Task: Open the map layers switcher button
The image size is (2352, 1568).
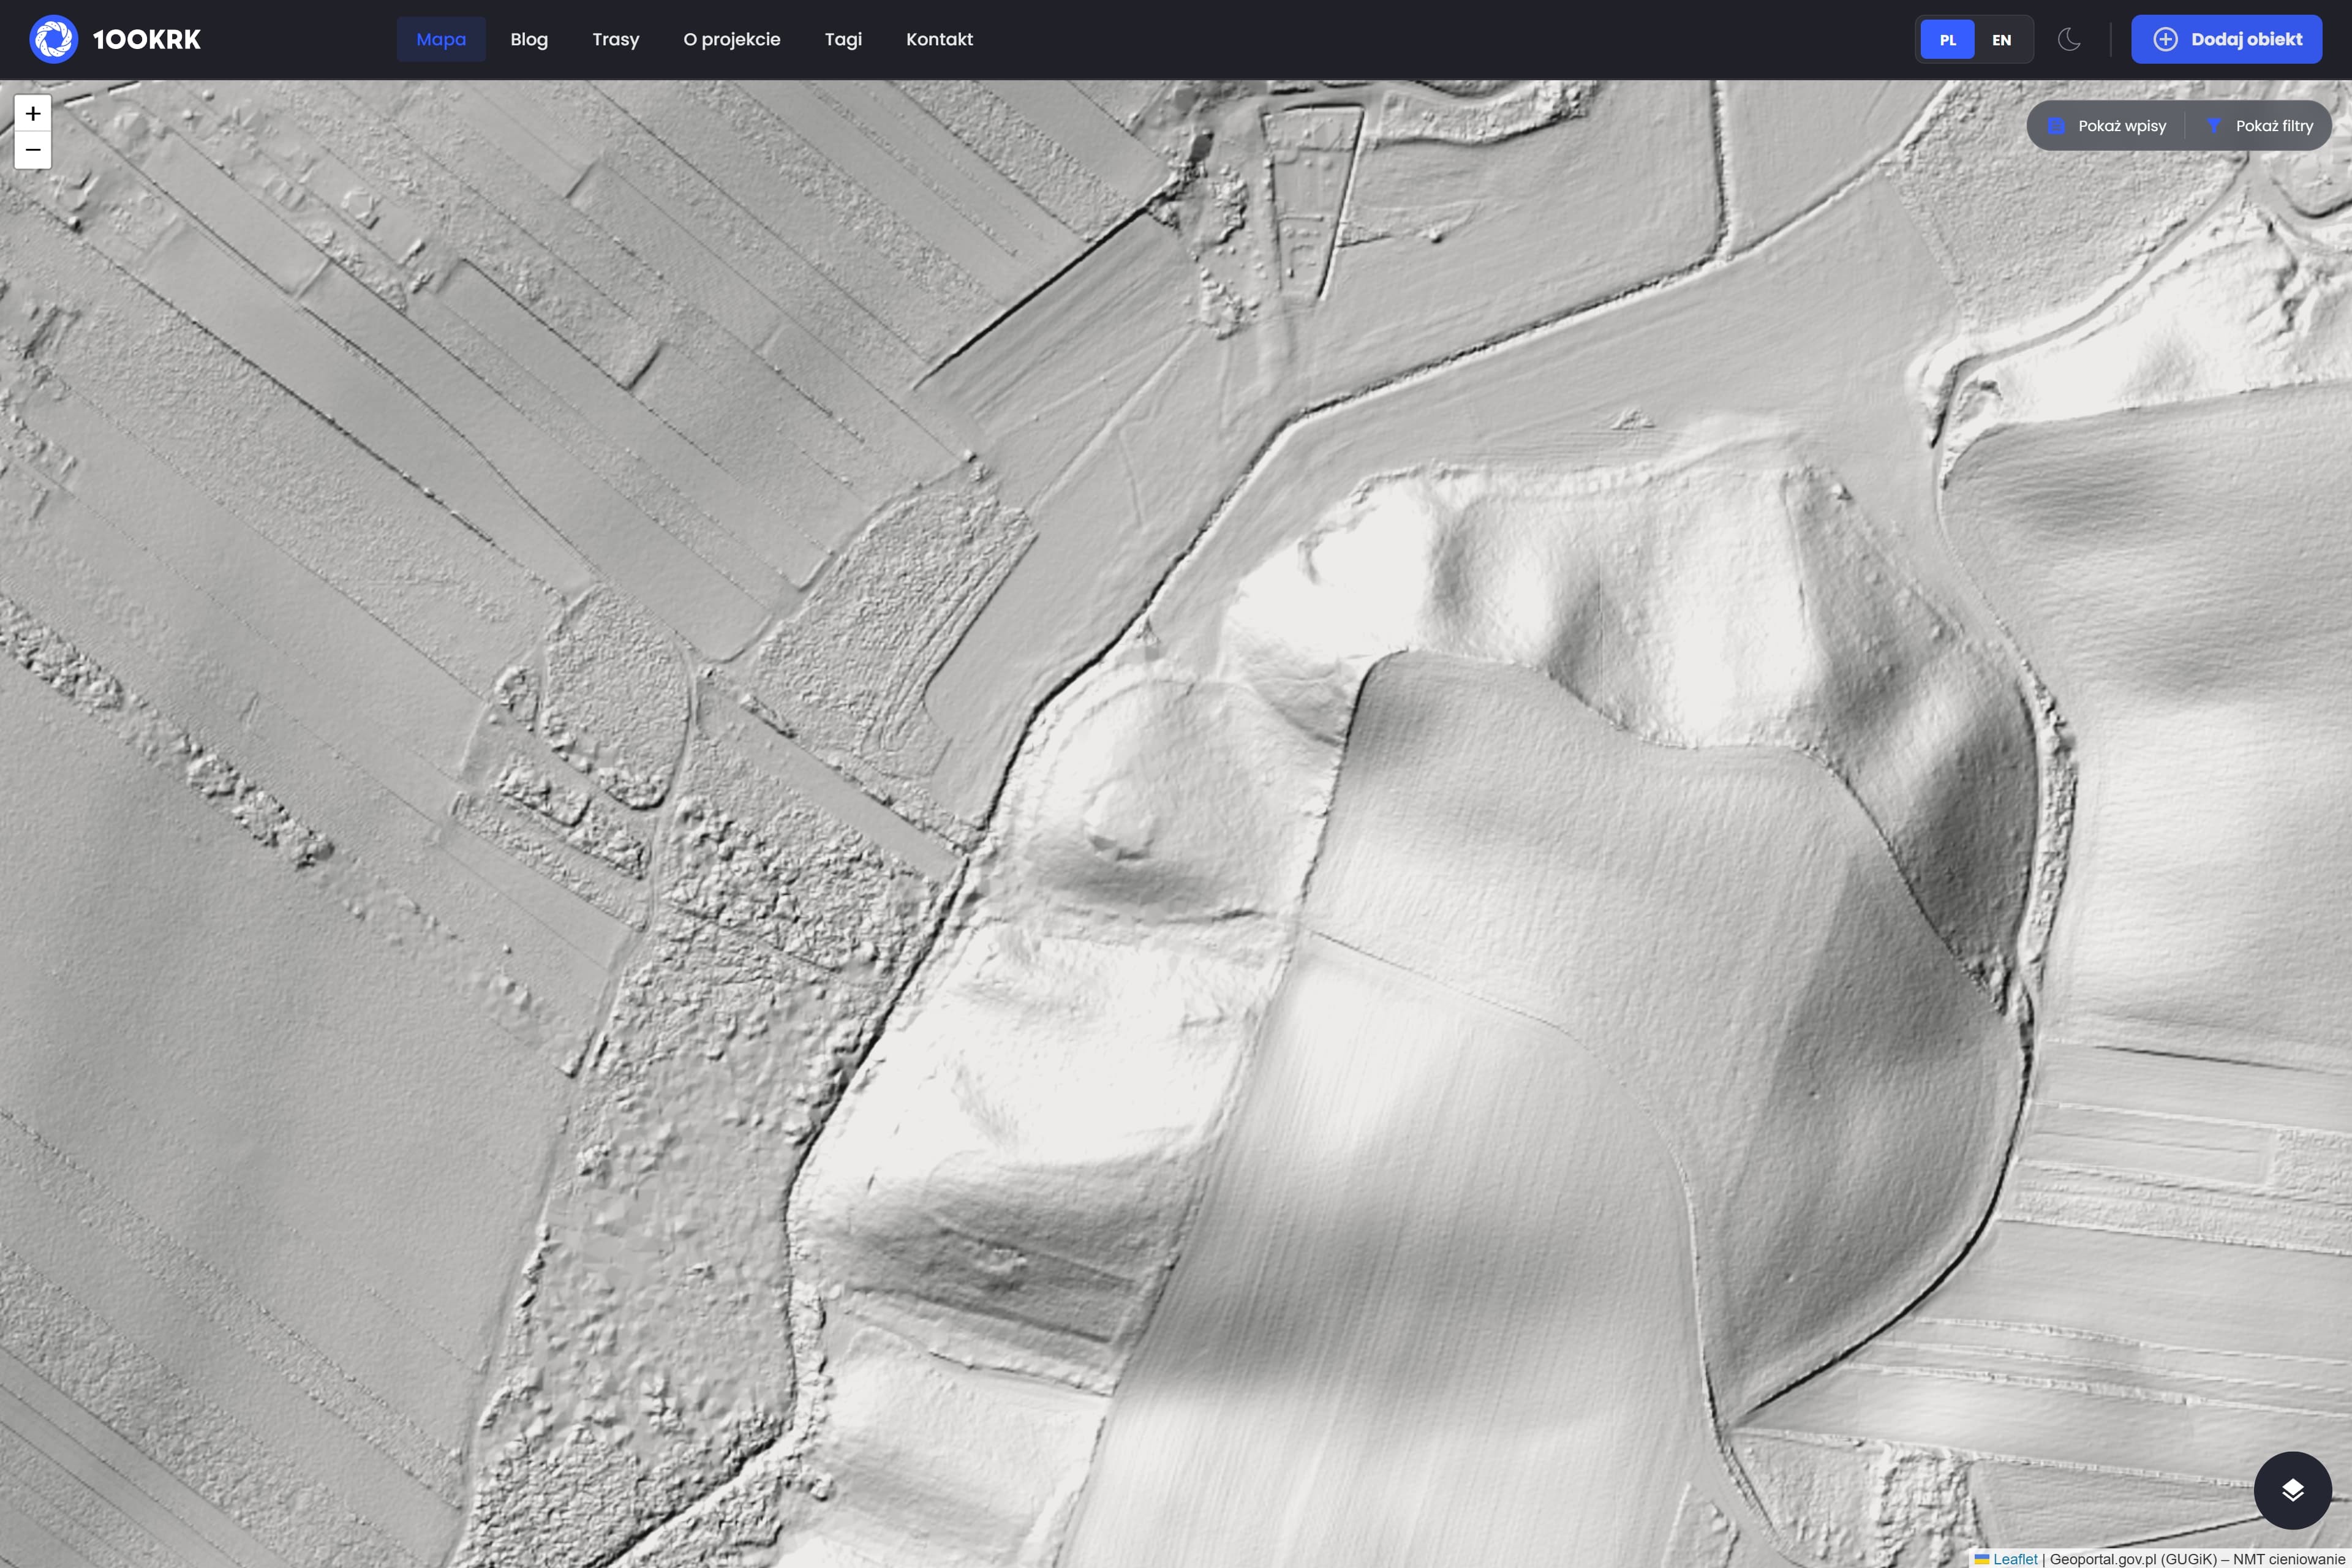Action: [x=2292, y=1490]
